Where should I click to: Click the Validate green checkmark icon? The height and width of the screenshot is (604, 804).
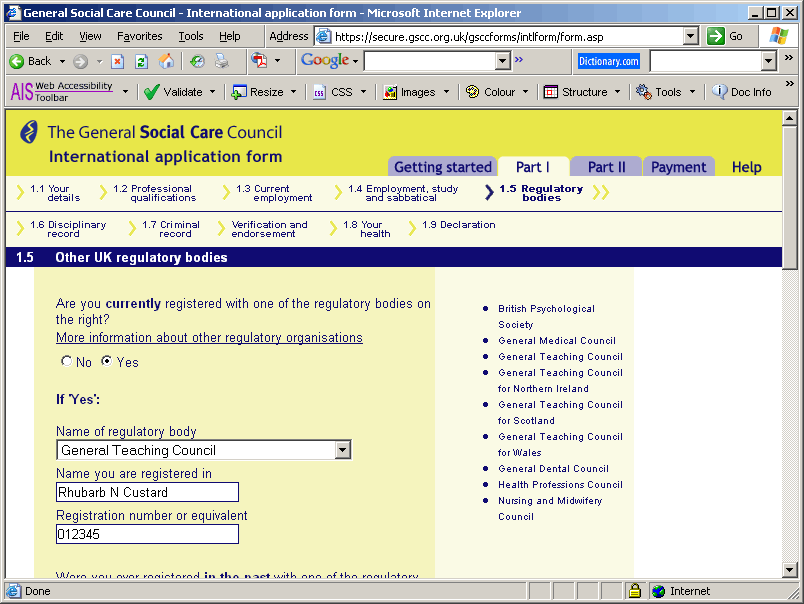152,92
